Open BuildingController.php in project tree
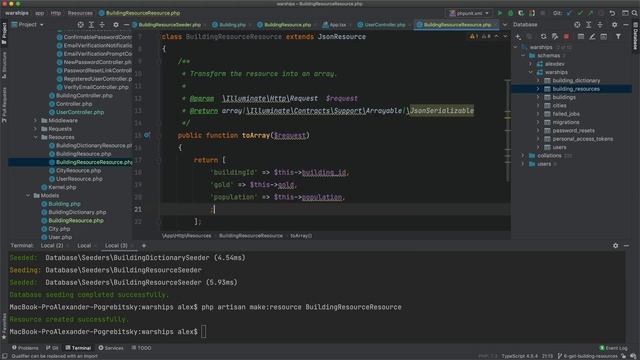The height and width of the screenshot is (360, 640). pyautogui.click(x=84, y=96)
